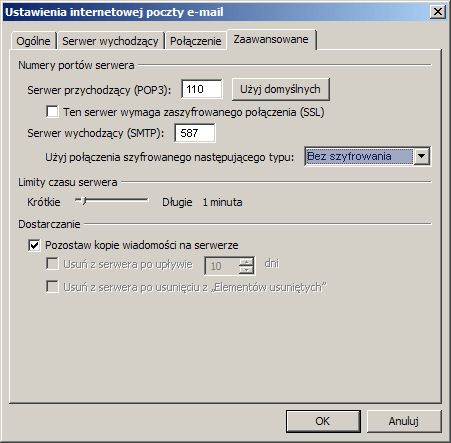The image size is (451, 443).
Task: Toggle Usuń z serwera po upływie checkbox
Action: pos(53,264)
